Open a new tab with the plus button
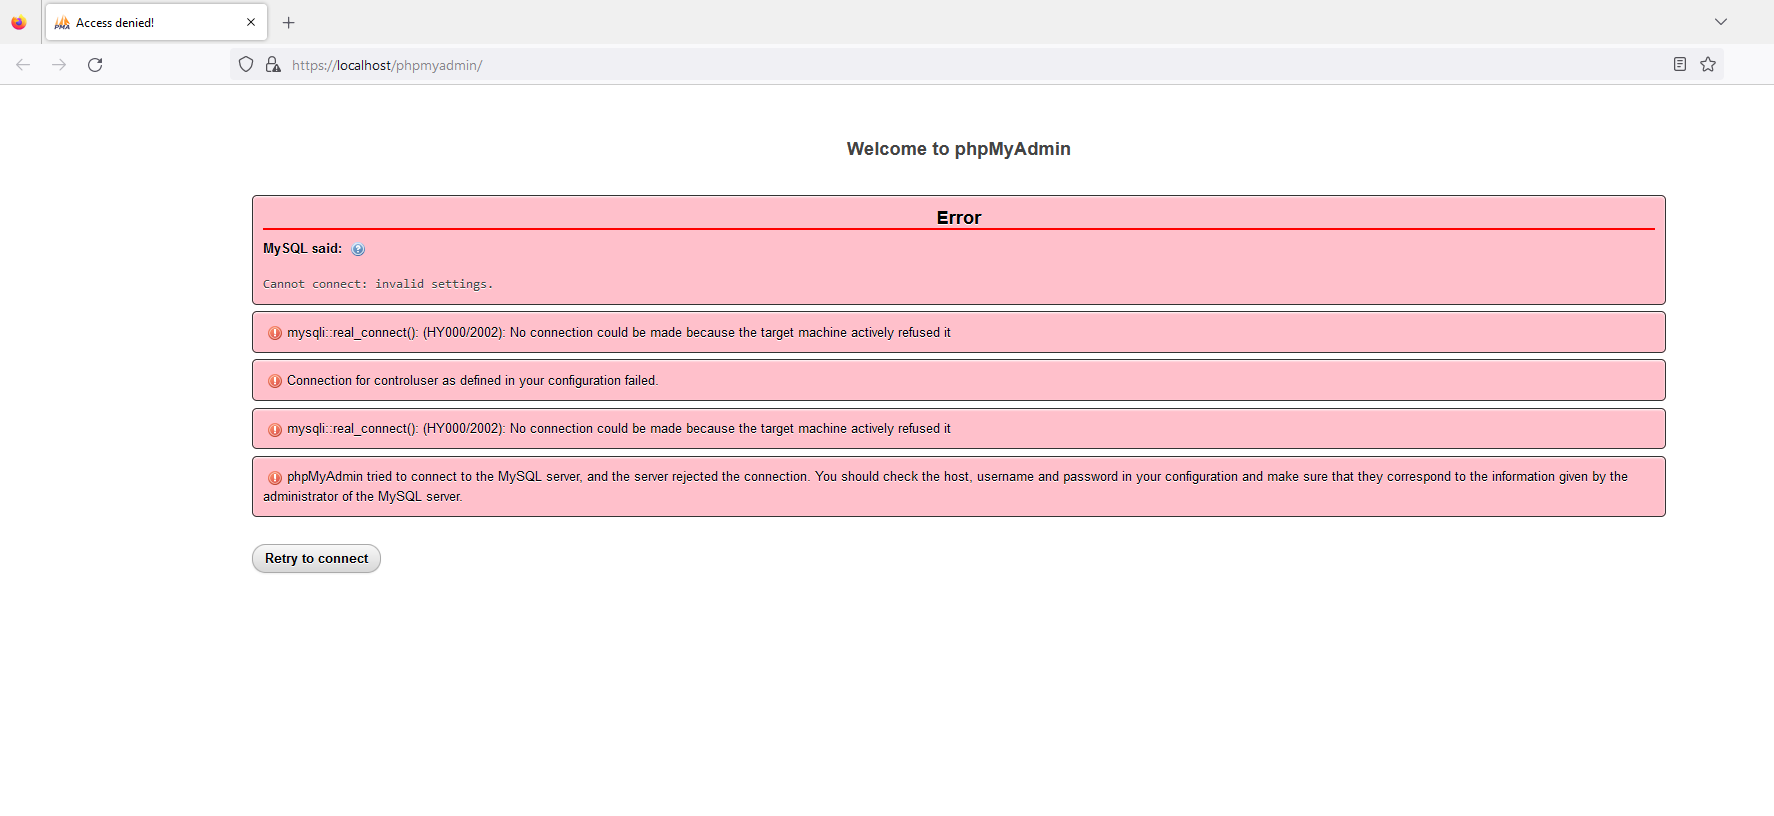The image size is (1774, 816). (x=289, y=22)
